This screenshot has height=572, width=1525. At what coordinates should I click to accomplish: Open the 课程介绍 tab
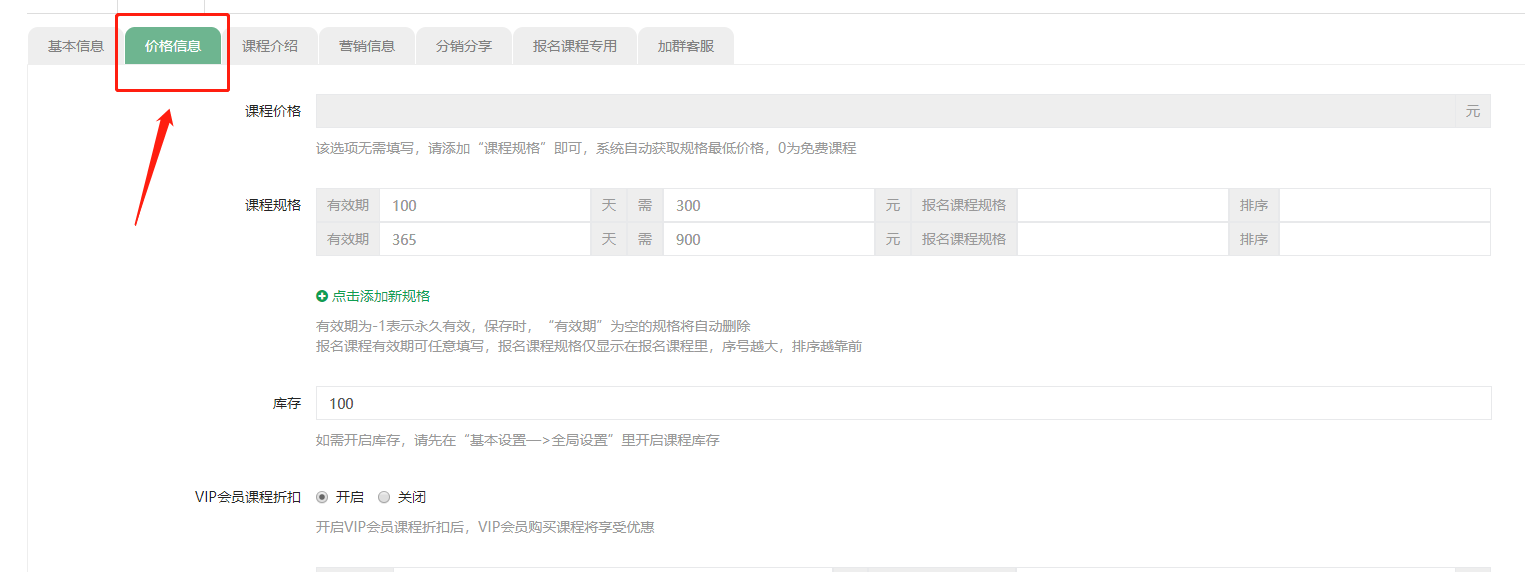[x=270, y=46]
